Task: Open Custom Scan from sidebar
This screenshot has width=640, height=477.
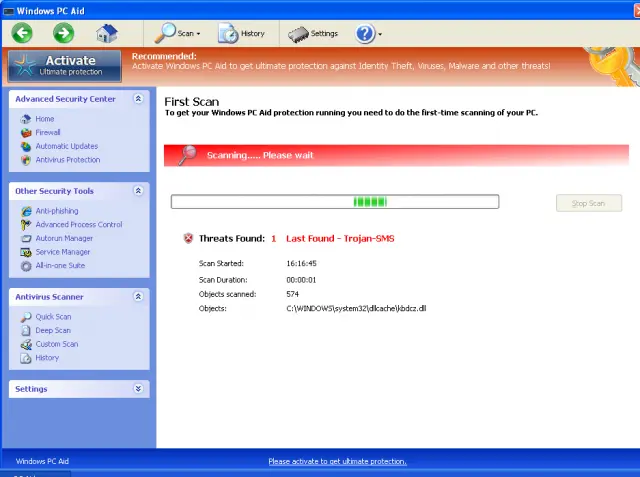Action: [x=57, y=344]
